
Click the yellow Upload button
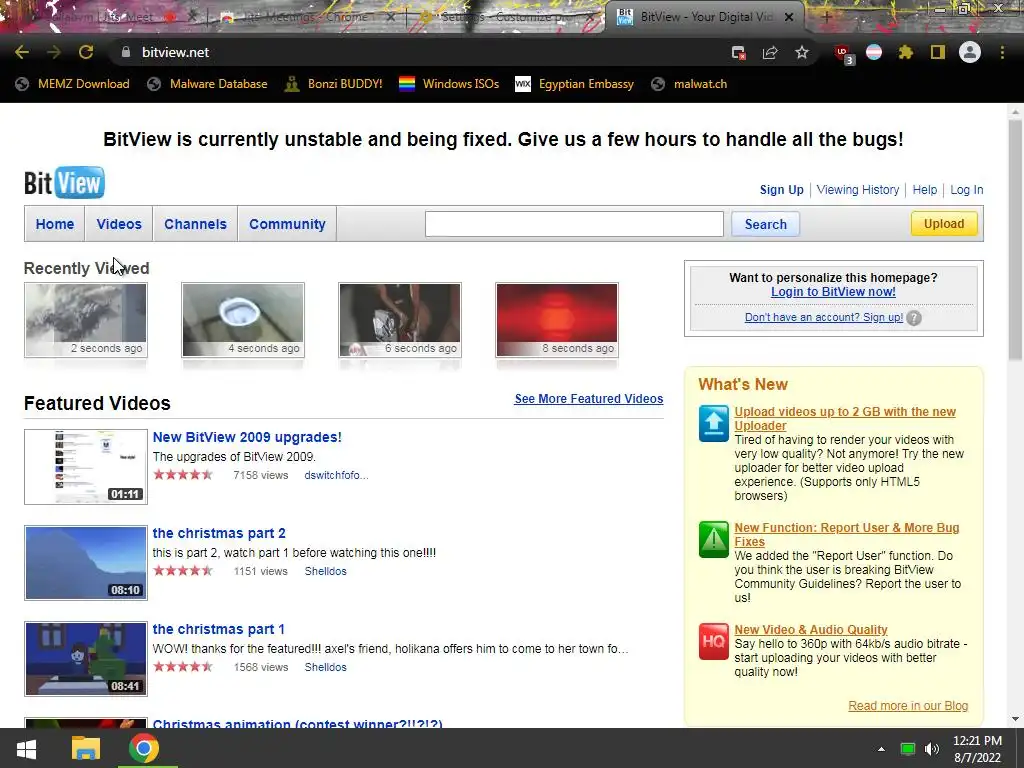944,224
